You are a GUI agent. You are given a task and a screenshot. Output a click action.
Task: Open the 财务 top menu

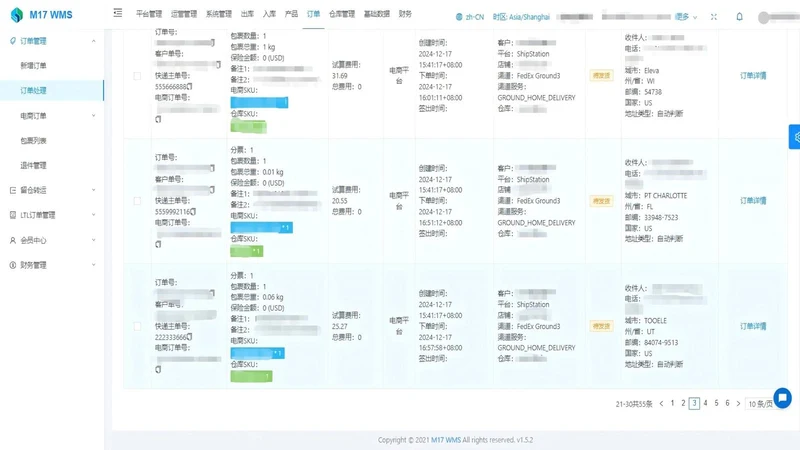405,14
